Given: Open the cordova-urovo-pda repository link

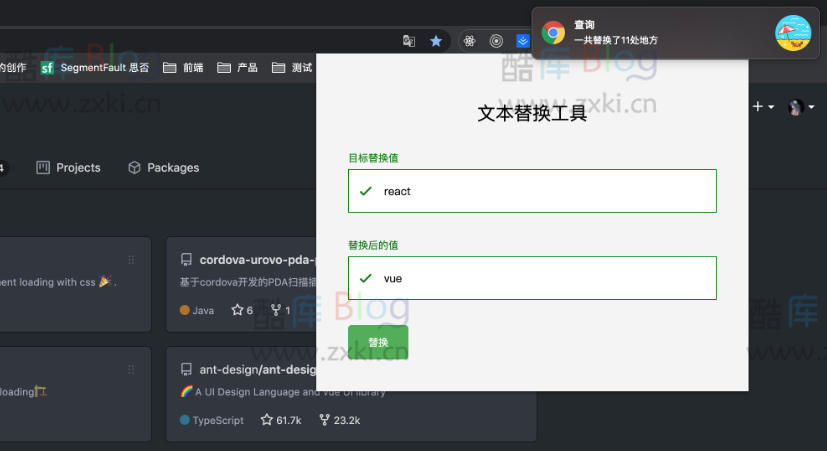Looking at the screenshot, I should coord(257,260).
